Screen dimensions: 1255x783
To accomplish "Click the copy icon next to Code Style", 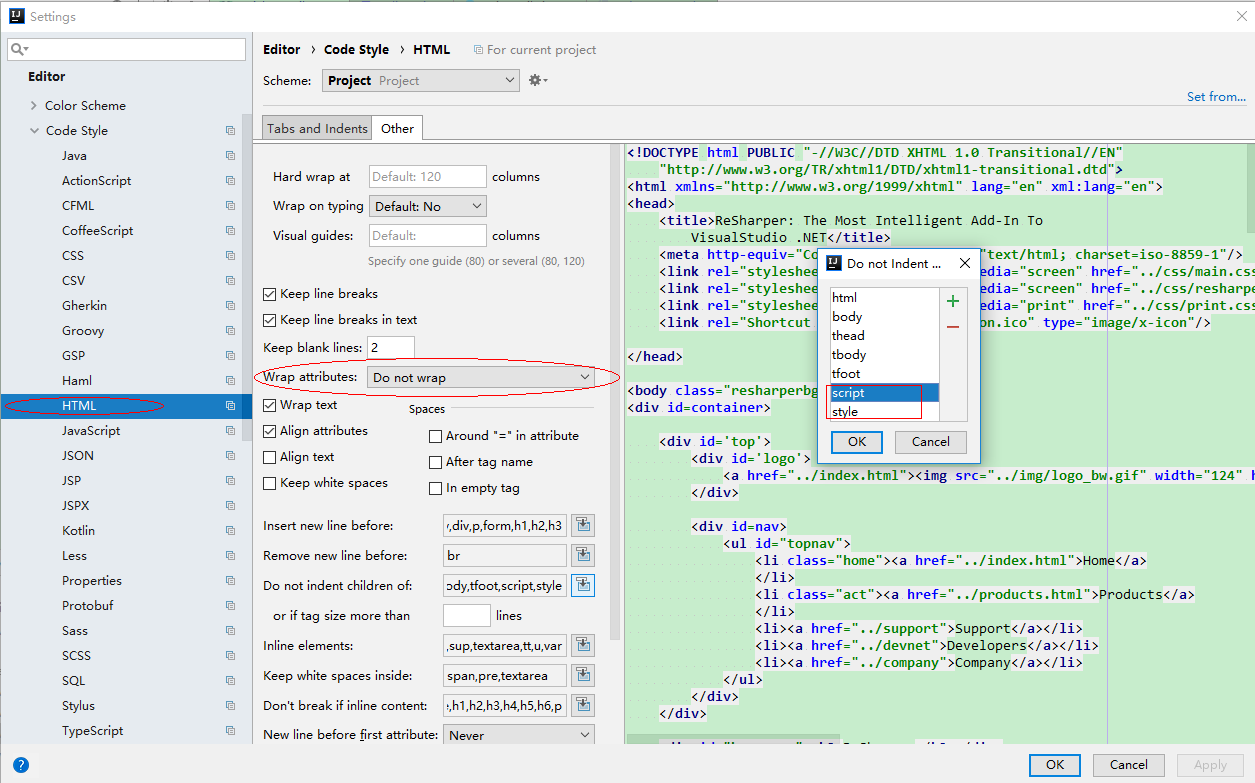I will click(230, 131).
